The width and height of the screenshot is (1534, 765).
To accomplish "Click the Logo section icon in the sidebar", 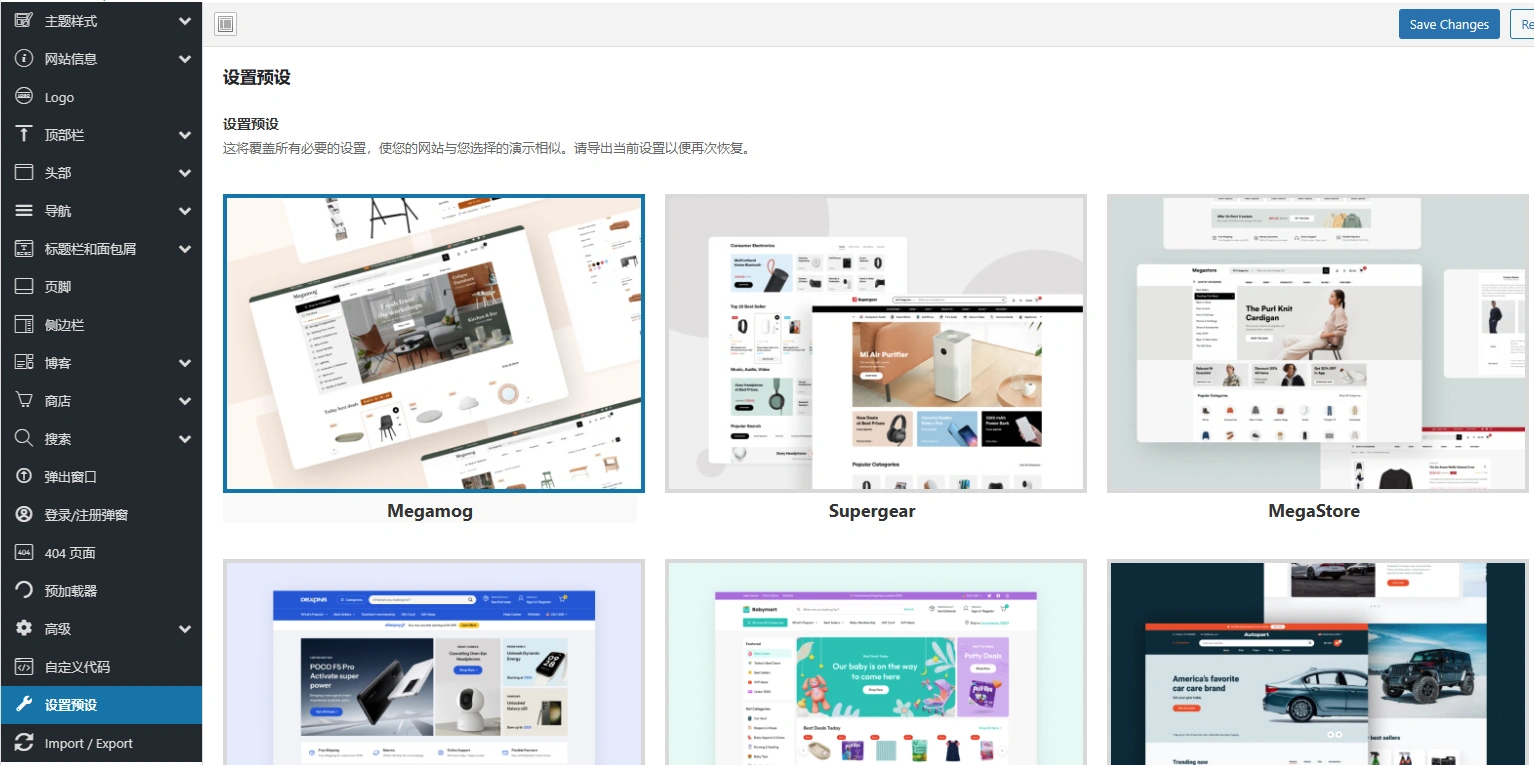I will 22,96.
